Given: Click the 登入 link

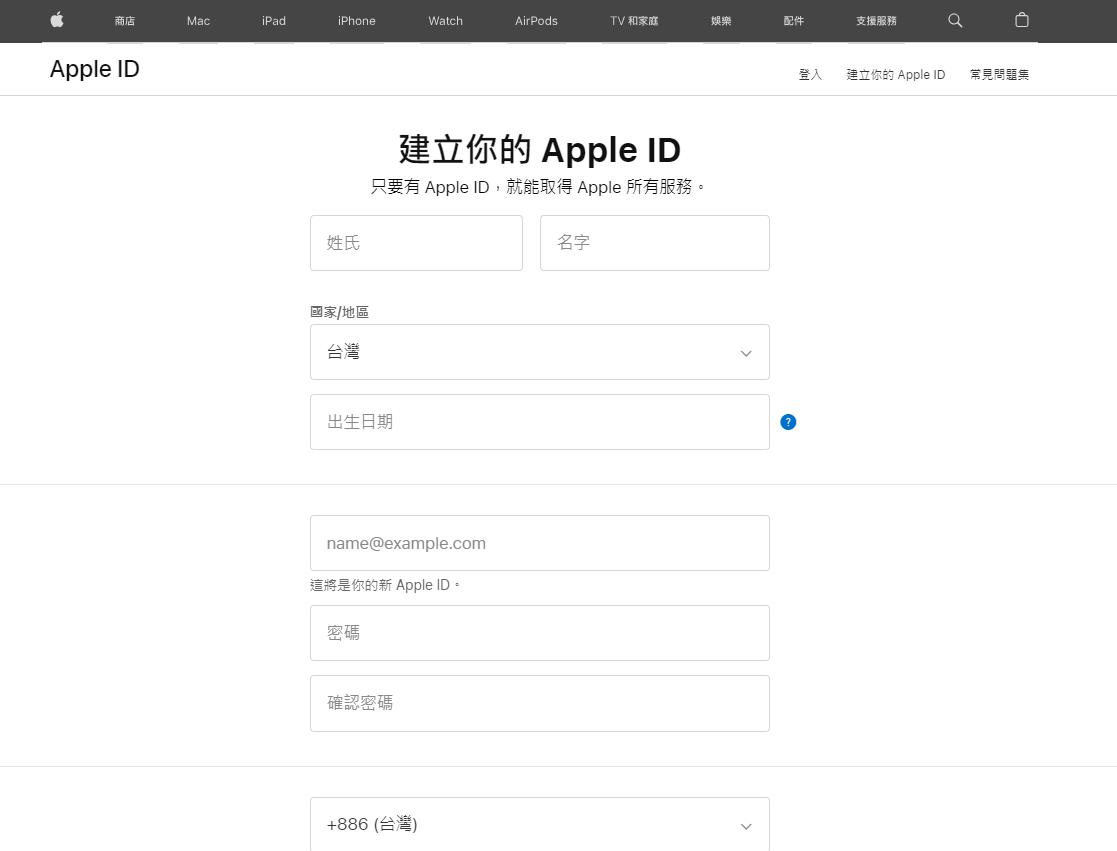Looking at the screenshot, I should click(810, 75).
